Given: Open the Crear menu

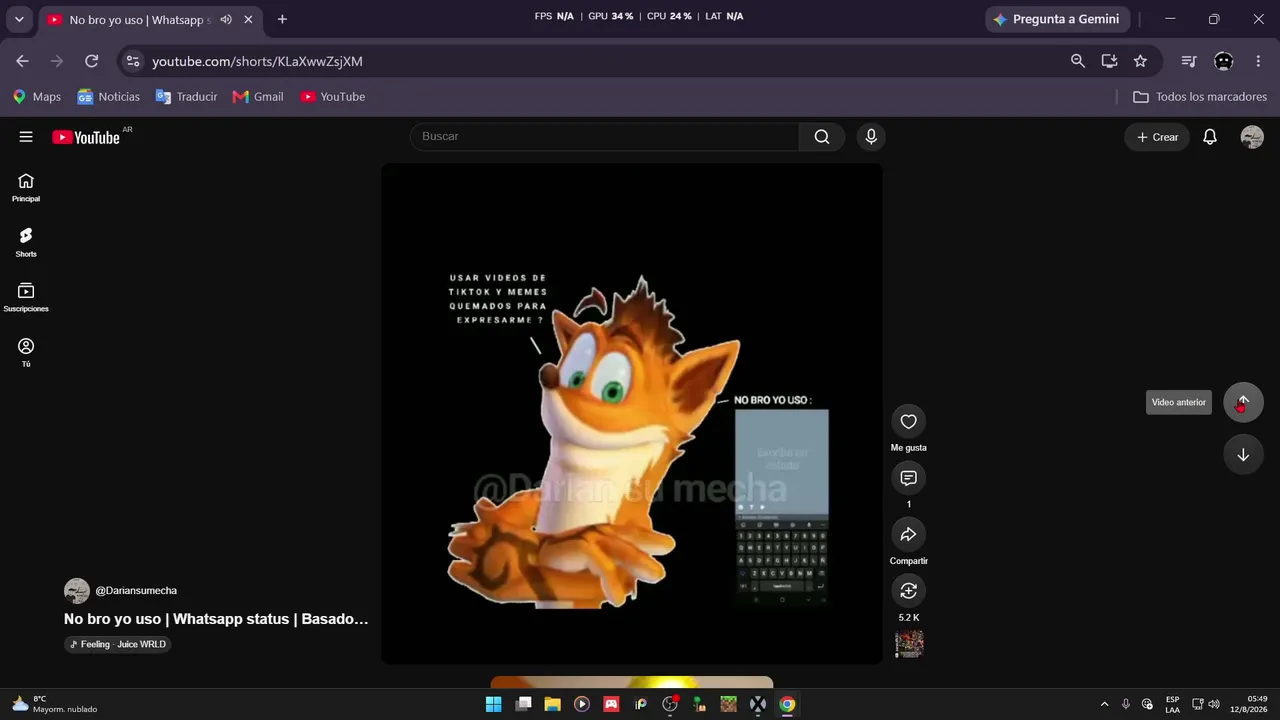Looking at the screenshot, I should tap(1157, 137).
